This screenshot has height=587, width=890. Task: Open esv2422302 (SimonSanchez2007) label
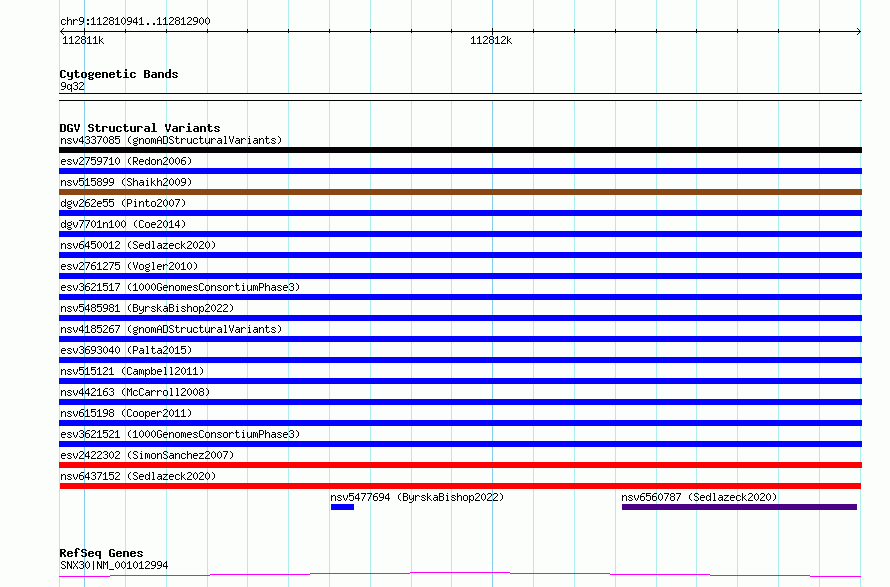click(147, 455)
